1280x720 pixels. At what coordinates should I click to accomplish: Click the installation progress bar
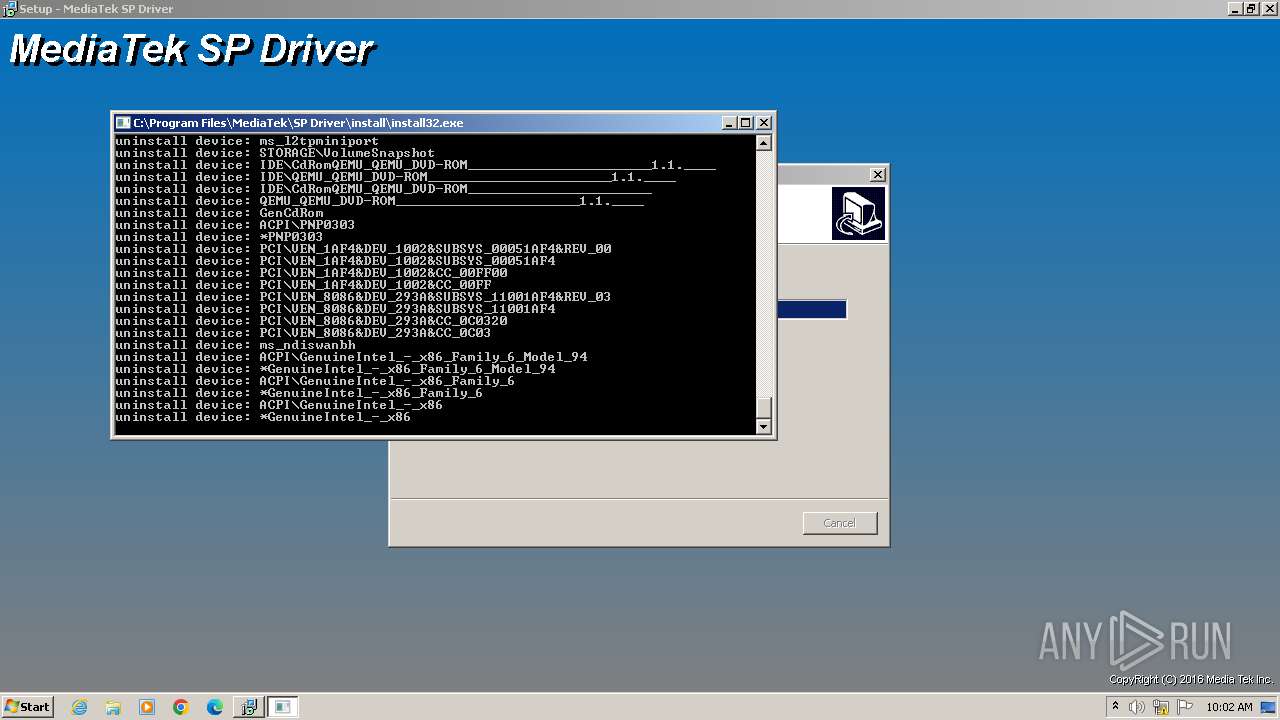812,310
